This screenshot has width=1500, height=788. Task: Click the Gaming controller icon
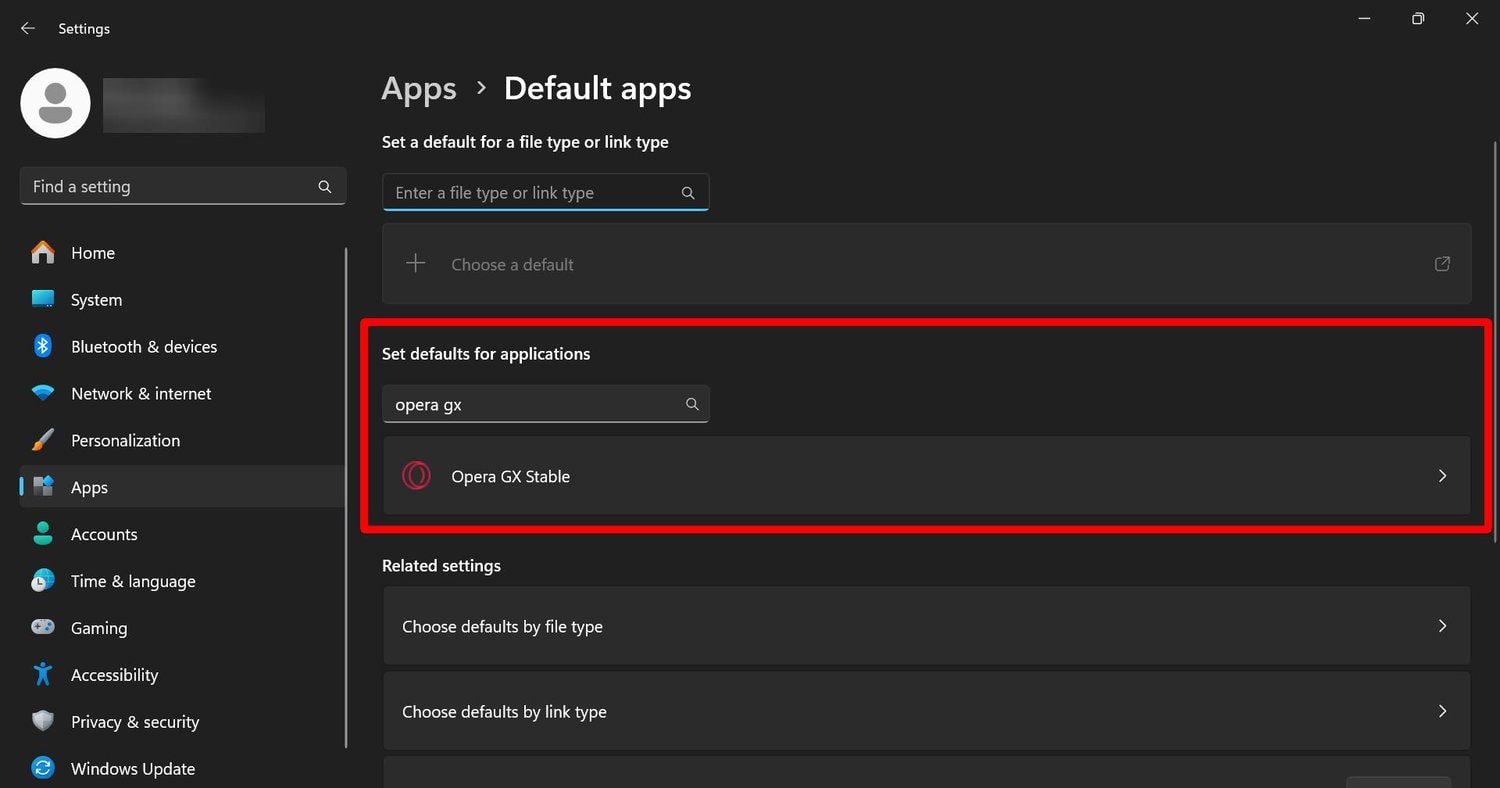tap(42, 628)
